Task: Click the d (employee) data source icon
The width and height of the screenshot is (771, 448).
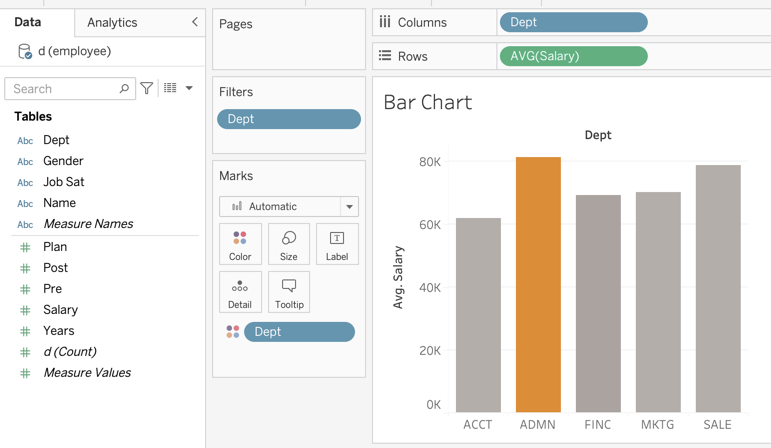Action: (25, 51)
